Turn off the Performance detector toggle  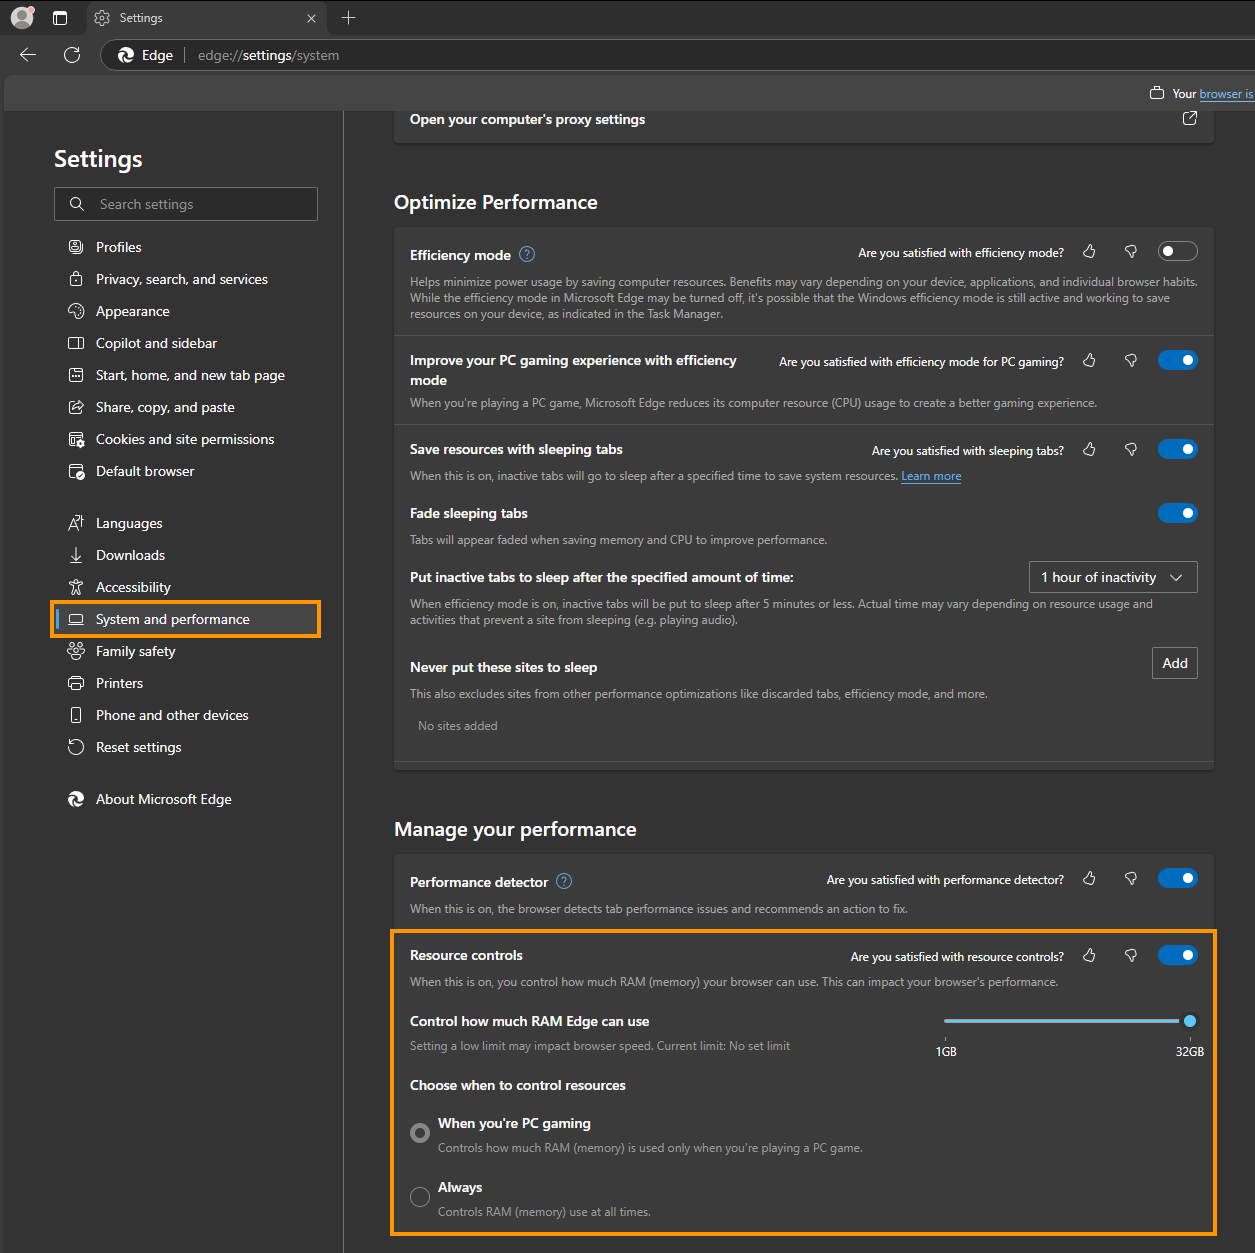click(1177, 878)
